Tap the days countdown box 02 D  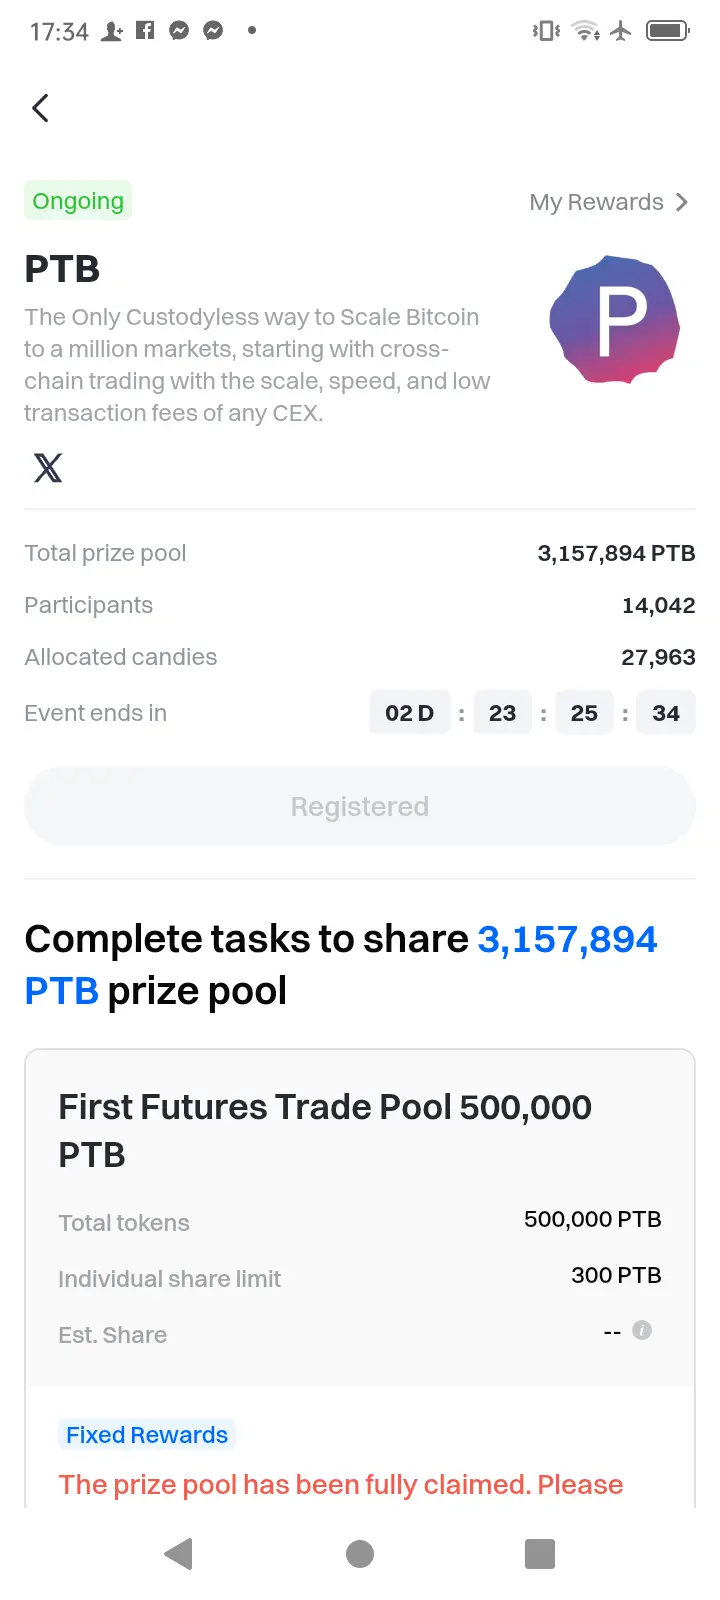[x=410, y=713]
